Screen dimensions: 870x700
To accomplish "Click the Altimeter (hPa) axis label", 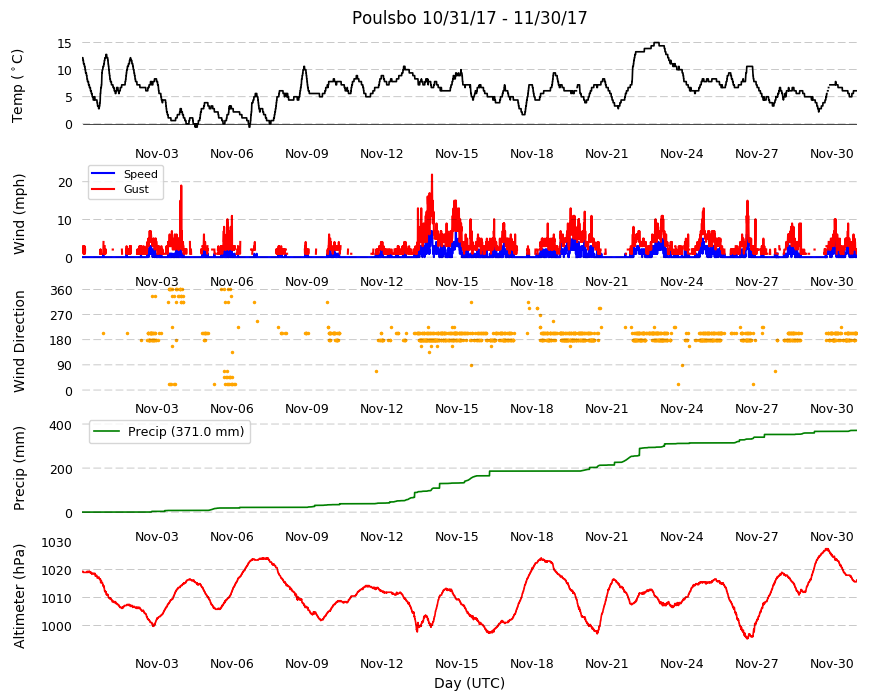I will point(19,596).
